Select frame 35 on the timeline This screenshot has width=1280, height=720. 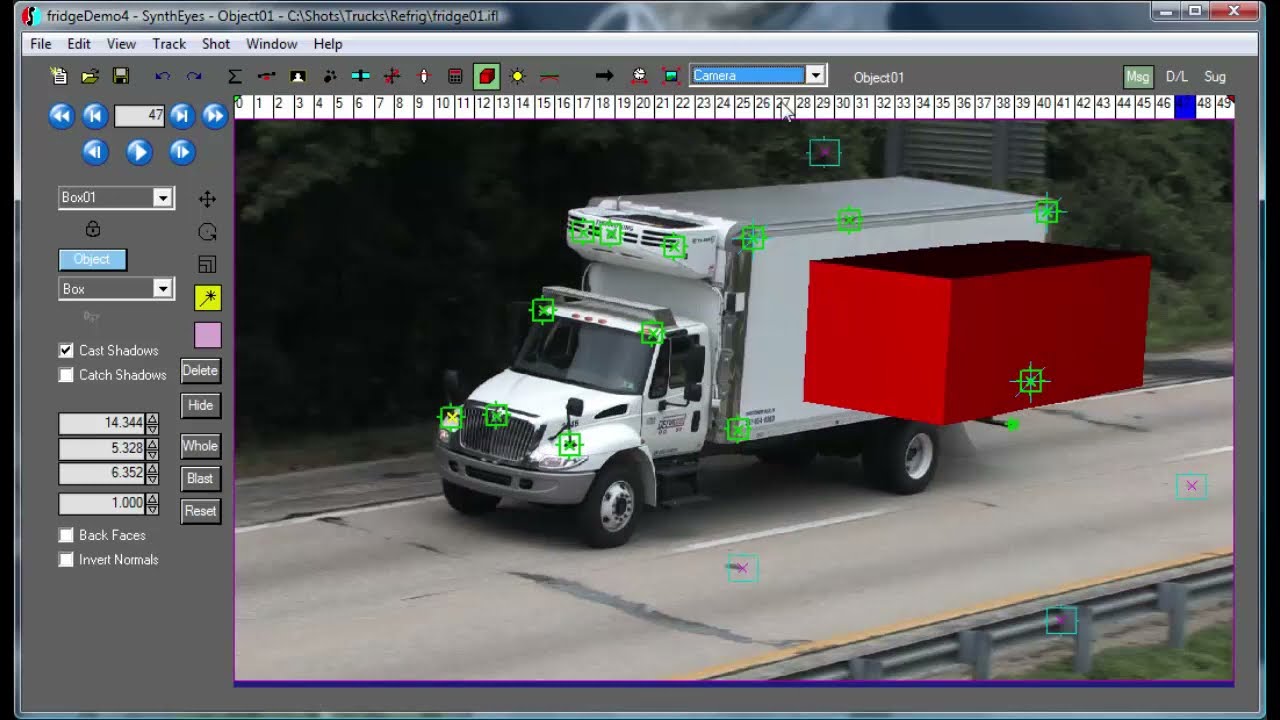tap(943, 104)
